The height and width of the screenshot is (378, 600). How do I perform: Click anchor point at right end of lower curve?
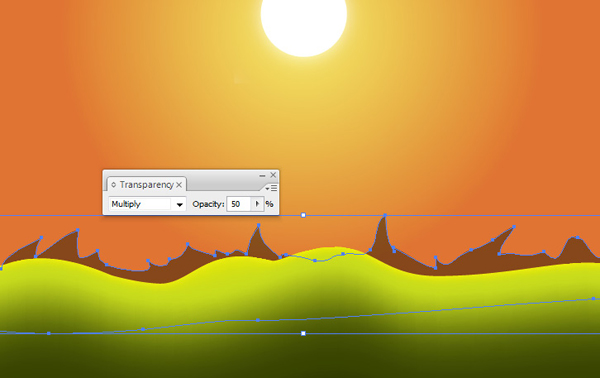tap(593, 298)
